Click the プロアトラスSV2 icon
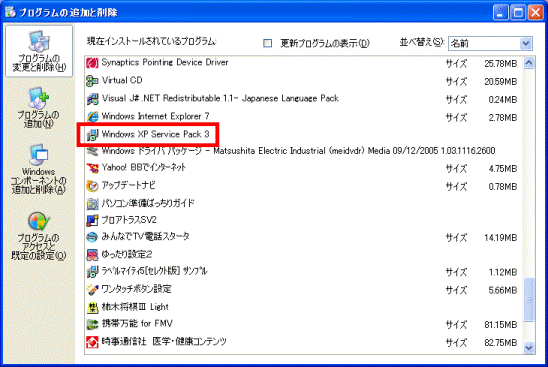The width and height of the screenshot is (548, 367). click(92, 220)
